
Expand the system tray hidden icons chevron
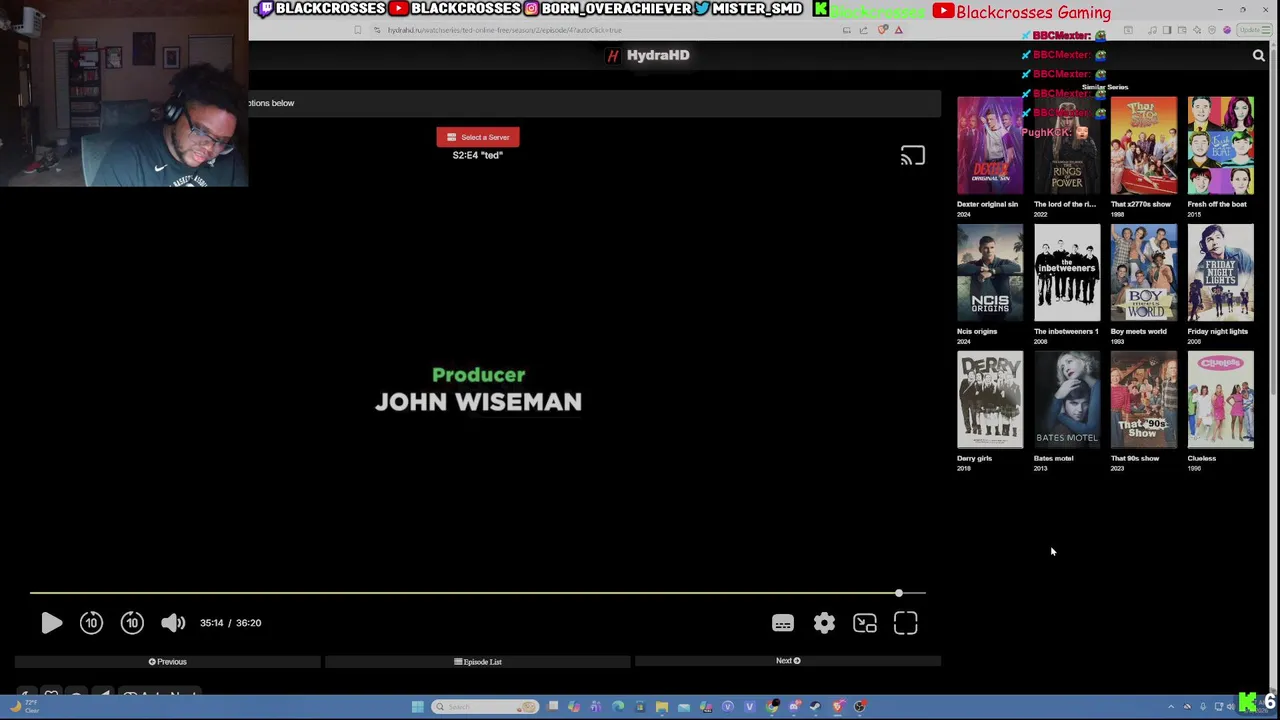[1171, 707]
